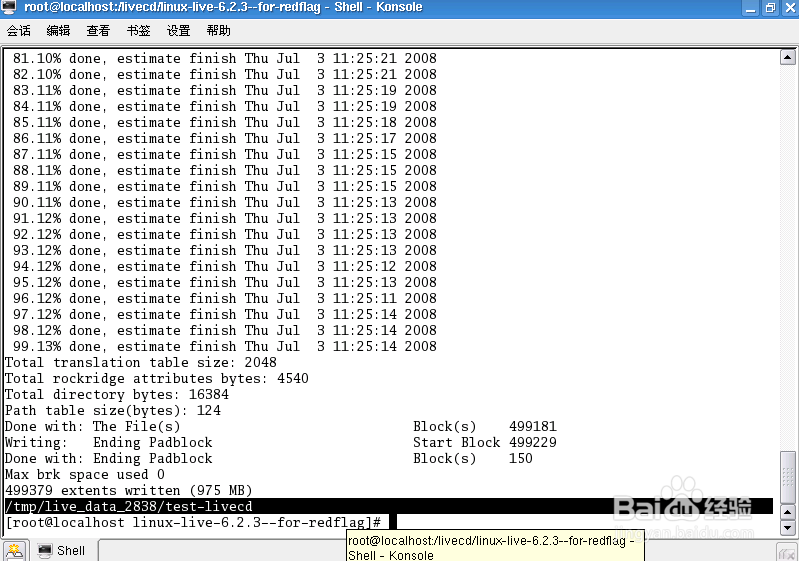Open the 设置 (Settings) menu
799x561 pixels.
click(x=178, y=31)
